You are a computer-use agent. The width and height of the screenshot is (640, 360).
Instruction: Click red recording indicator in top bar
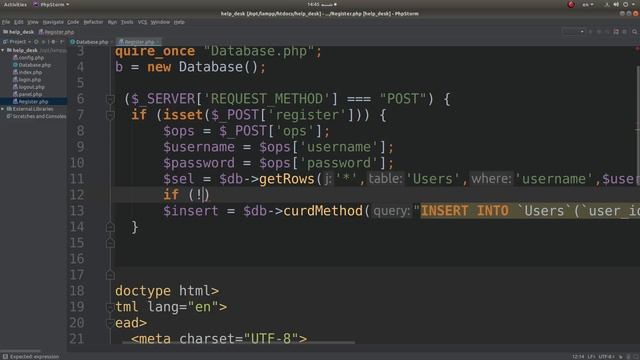tap(571, 4)
